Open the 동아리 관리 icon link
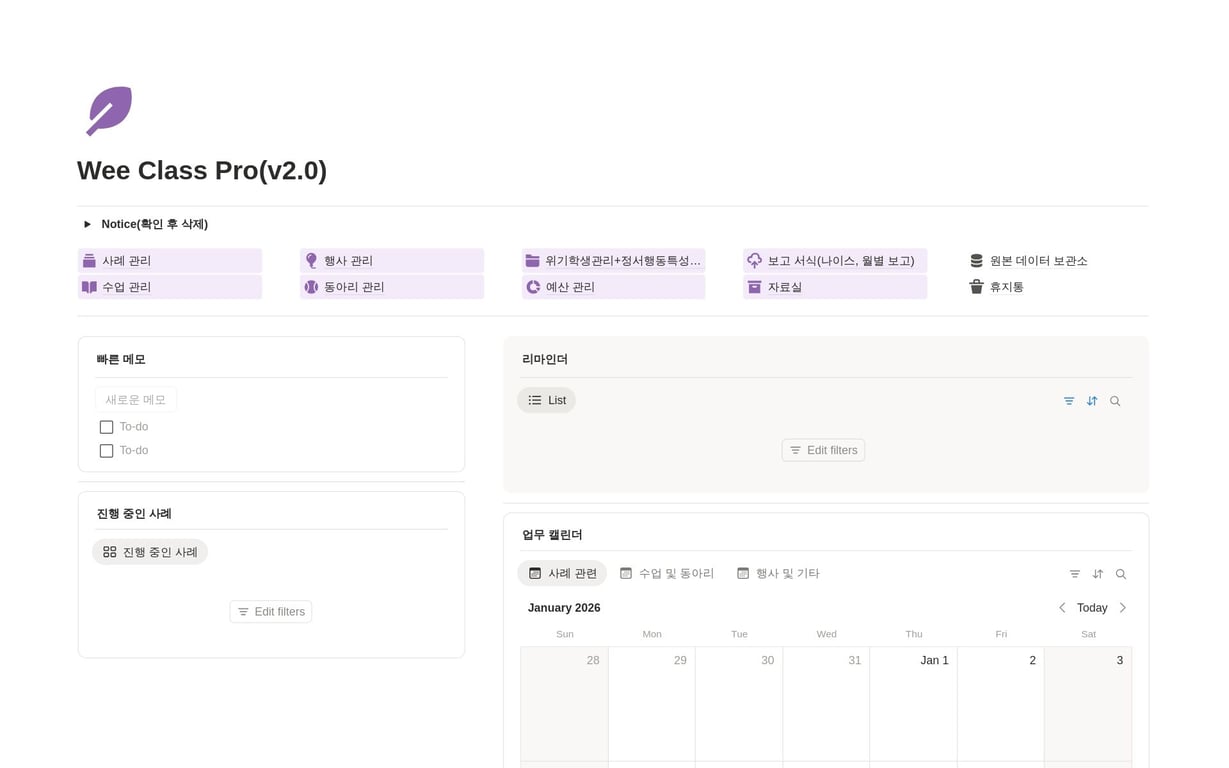This screenshot has width=1229, height=768. pos(311,287)
